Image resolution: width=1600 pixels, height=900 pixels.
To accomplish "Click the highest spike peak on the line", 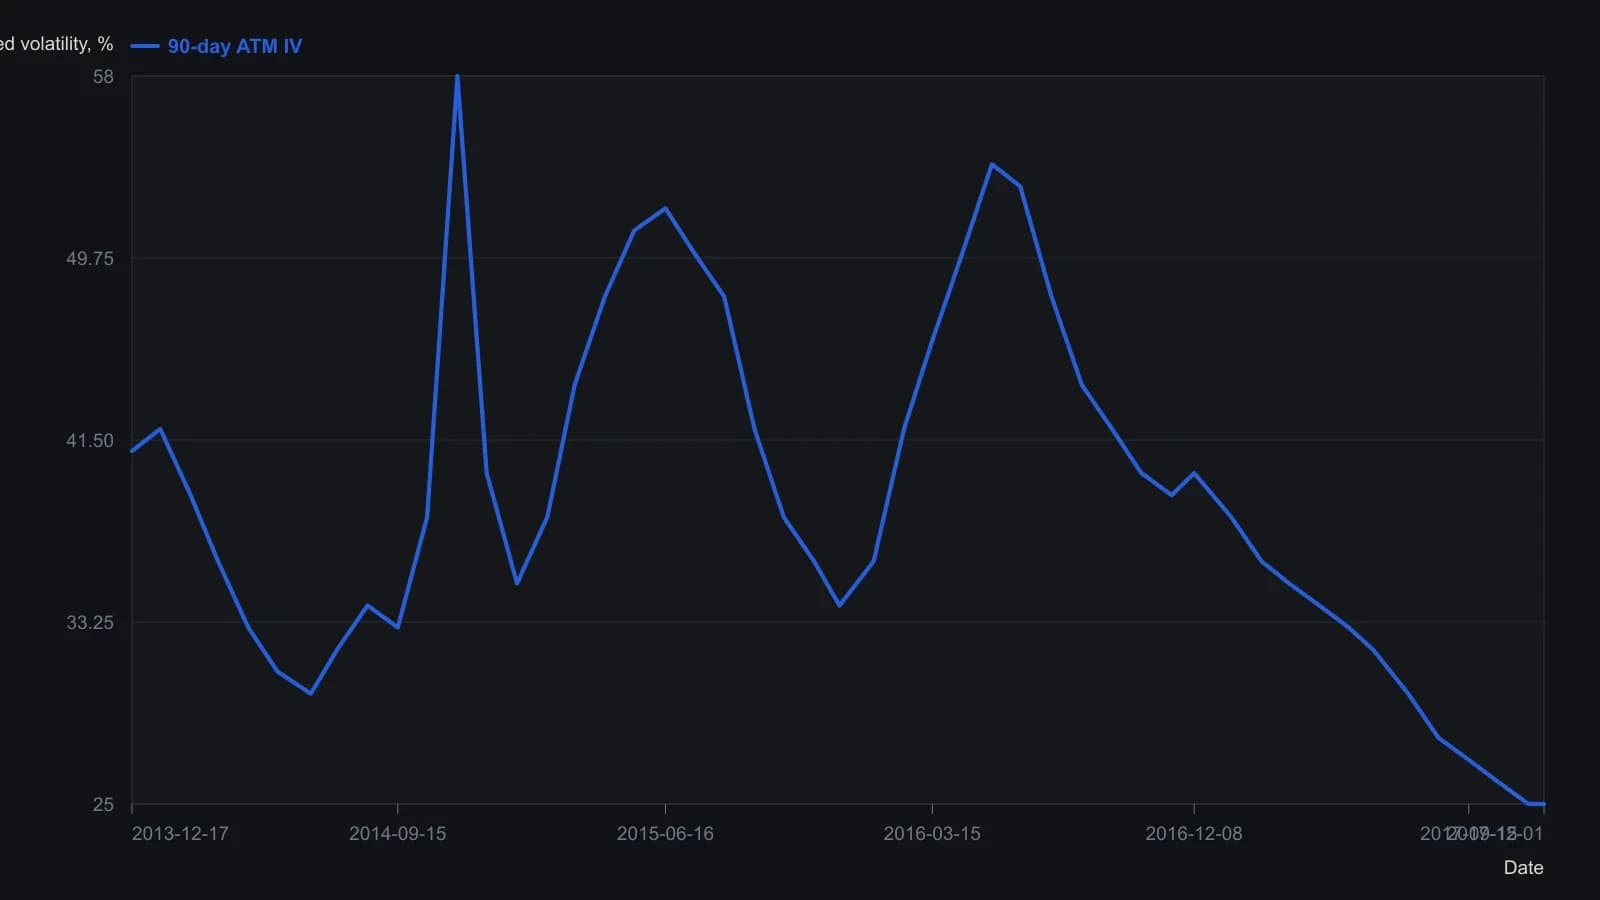I will click(457, 76).
